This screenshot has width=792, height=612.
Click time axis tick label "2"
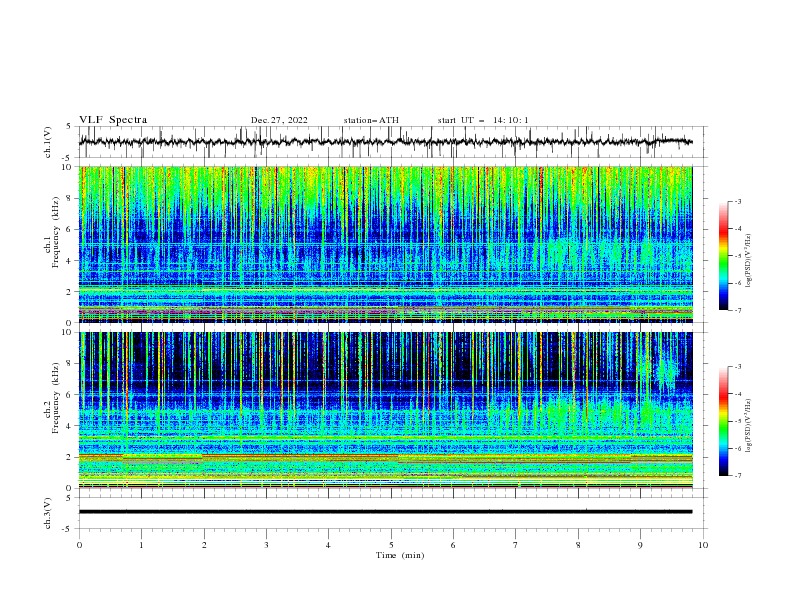point(204,545)
